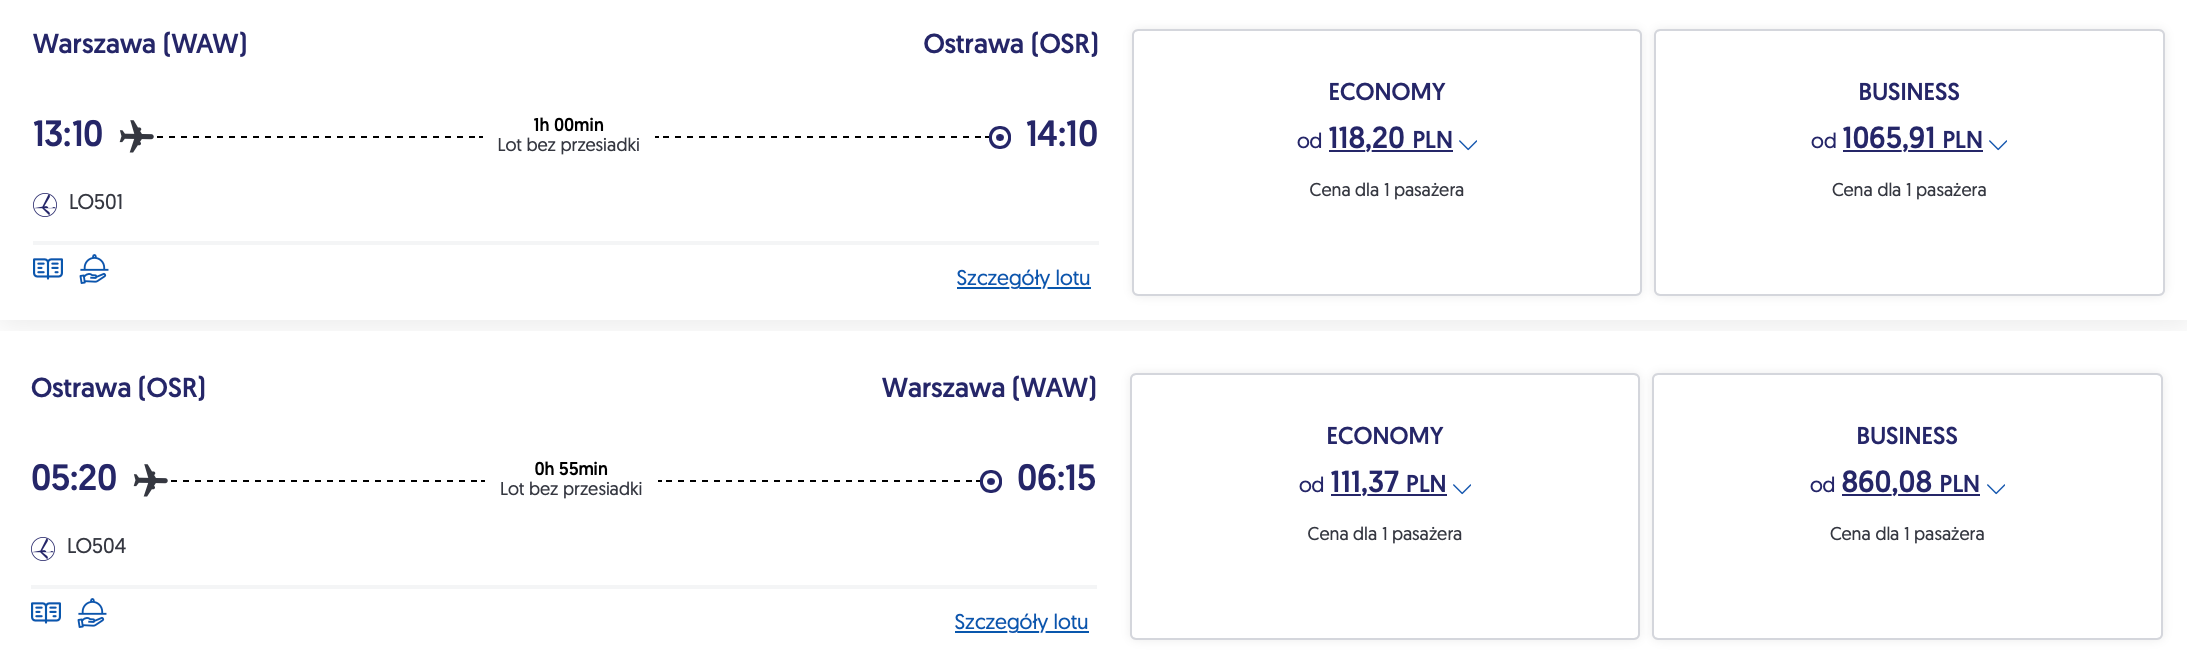Click the arrival marker icon before 06:15
The width and height of the screenshot is (2187, 659).
(990, 482)
